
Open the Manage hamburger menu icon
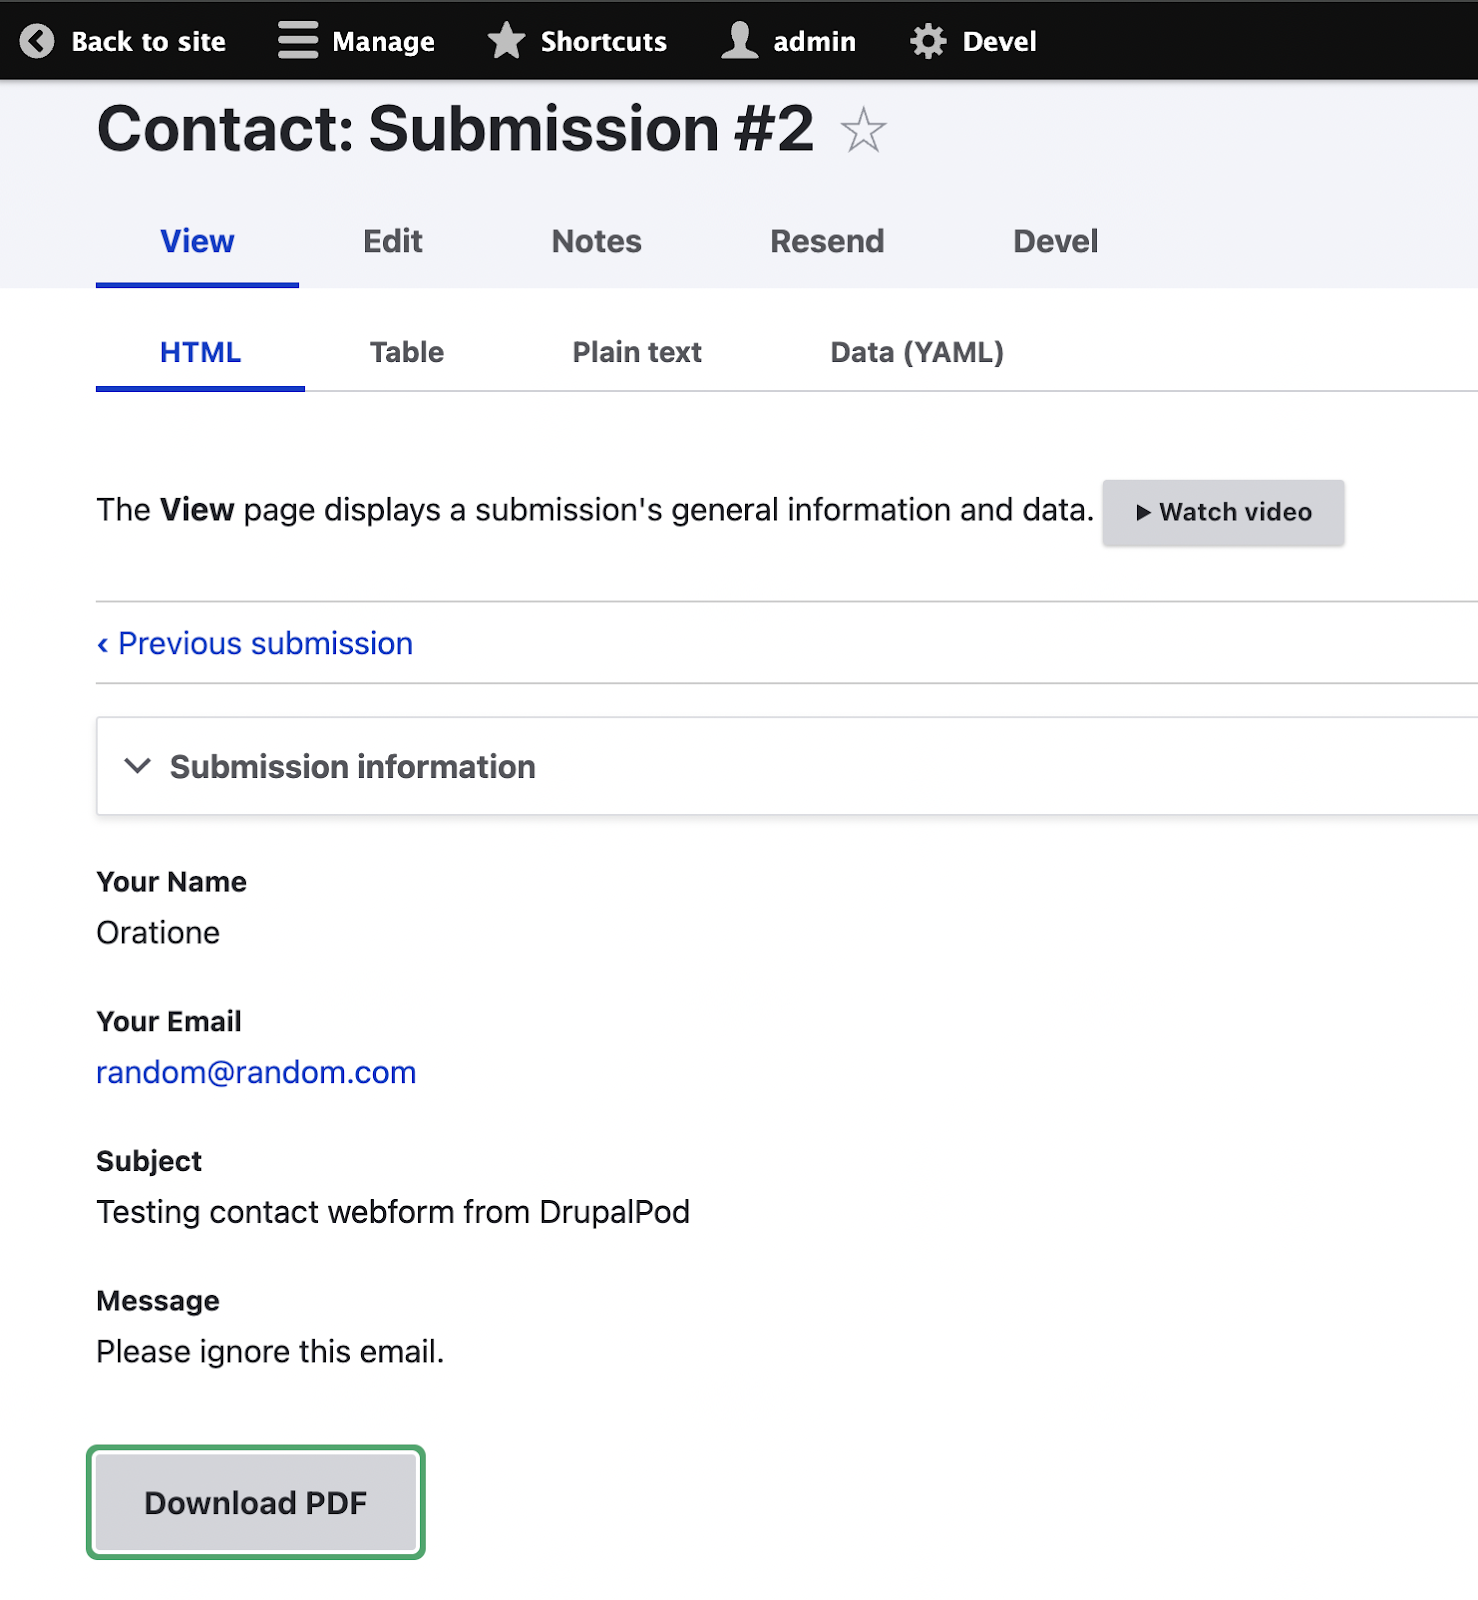tap(298, 41)
